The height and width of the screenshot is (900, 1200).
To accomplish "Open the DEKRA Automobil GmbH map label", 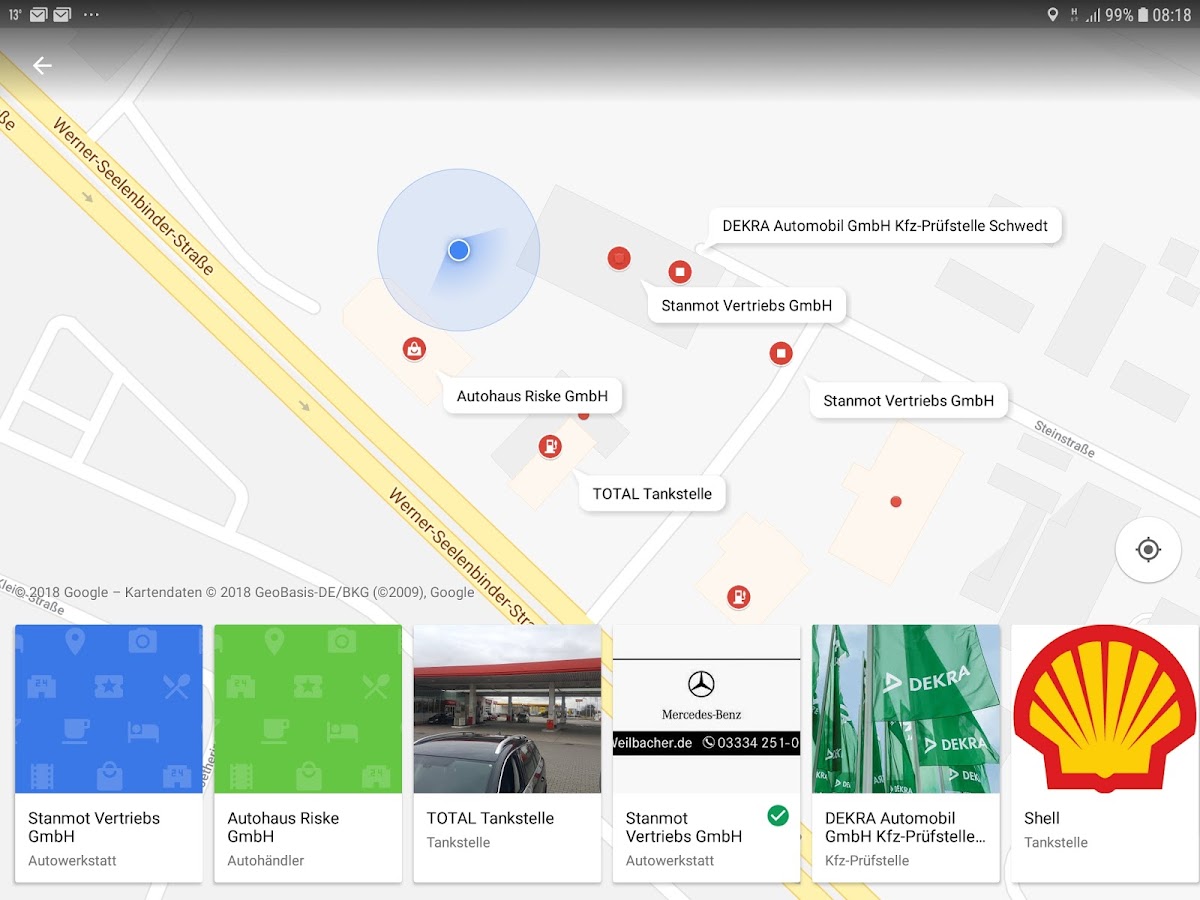I will click(x=884, y=226).
